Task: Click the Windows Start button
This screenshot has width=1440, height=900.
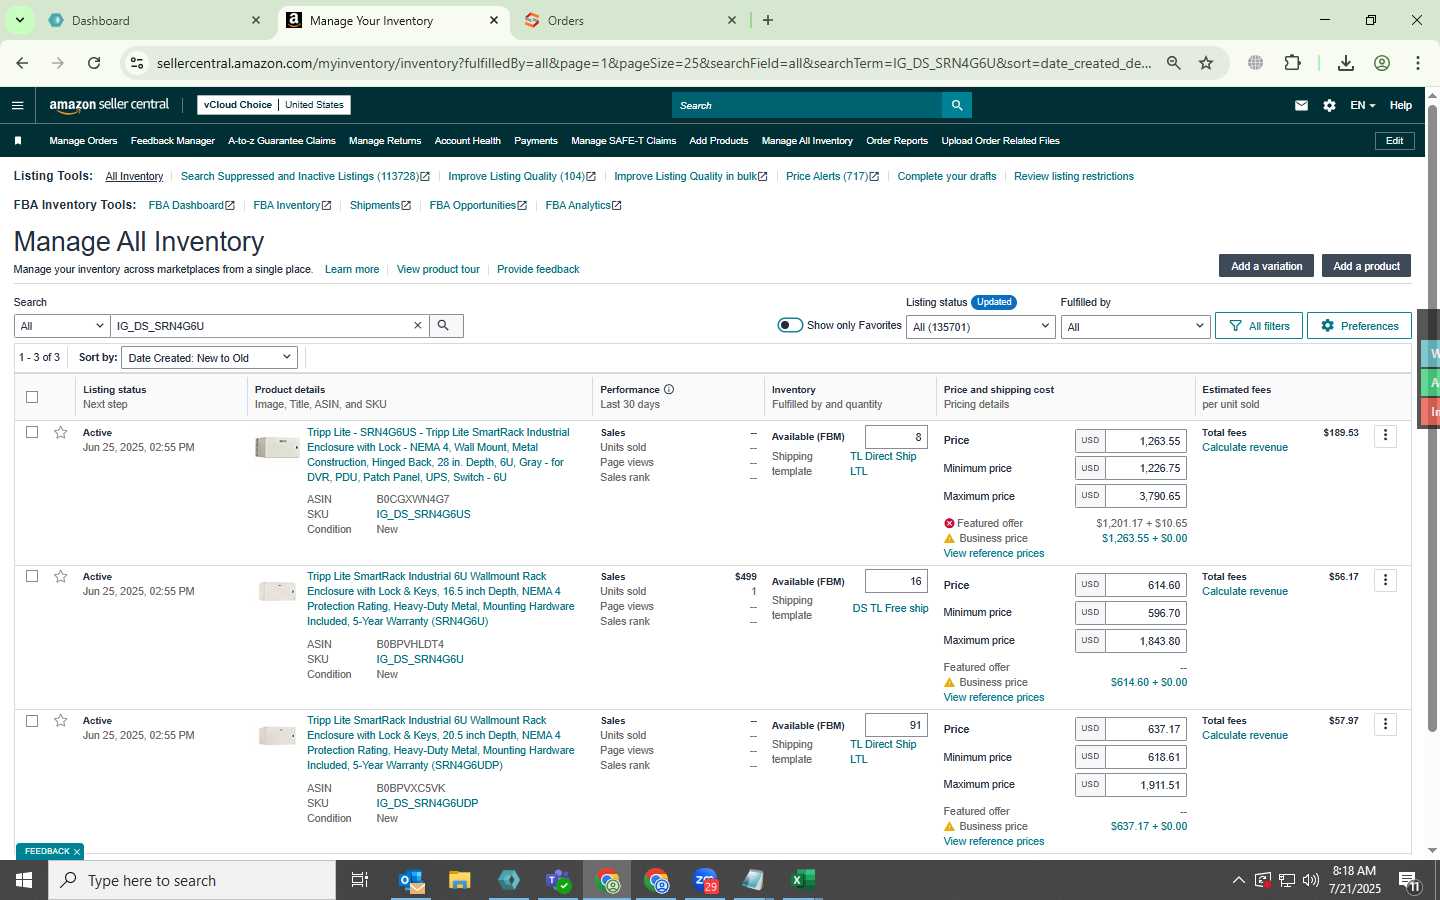Action: point(24,880)
